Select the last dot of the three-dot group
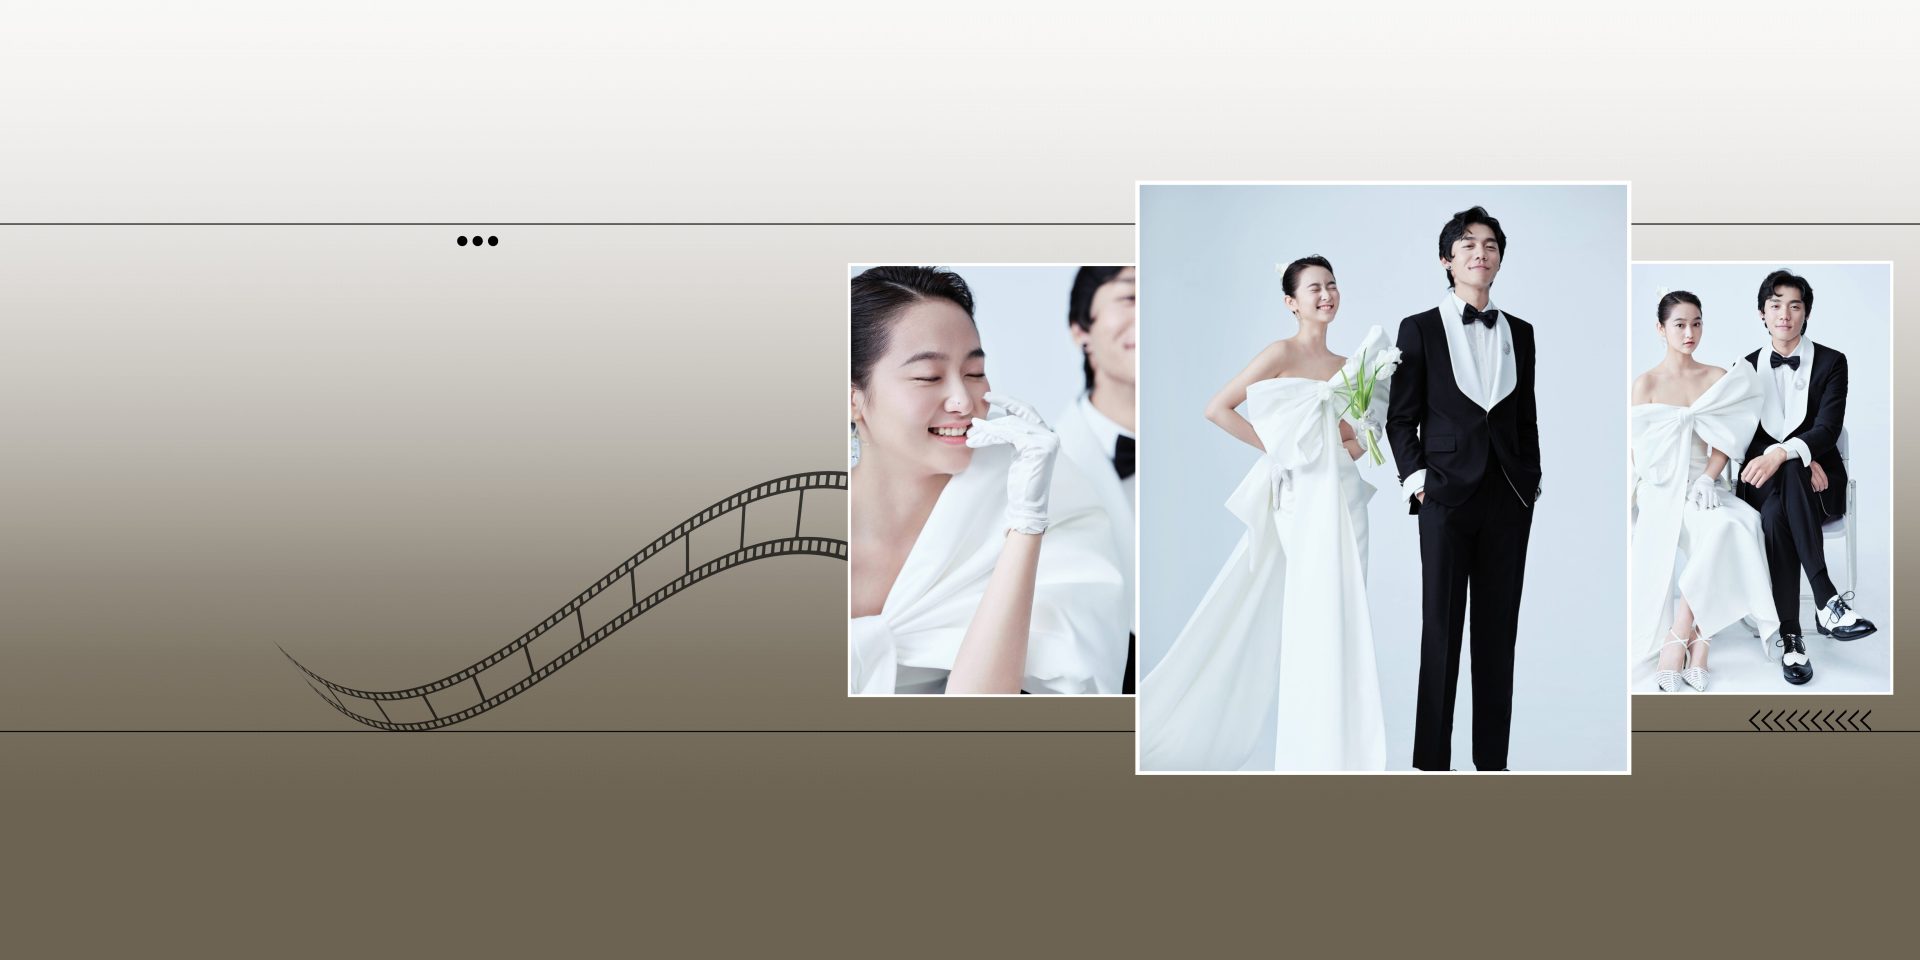The image size is (1920, 960). pyautogui.click(x=494, y=240)
